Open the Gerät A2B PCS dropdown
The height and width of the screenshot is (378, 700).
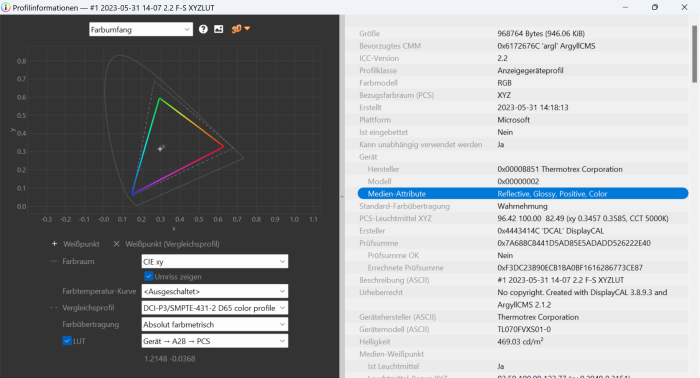[x=215, y=341]
